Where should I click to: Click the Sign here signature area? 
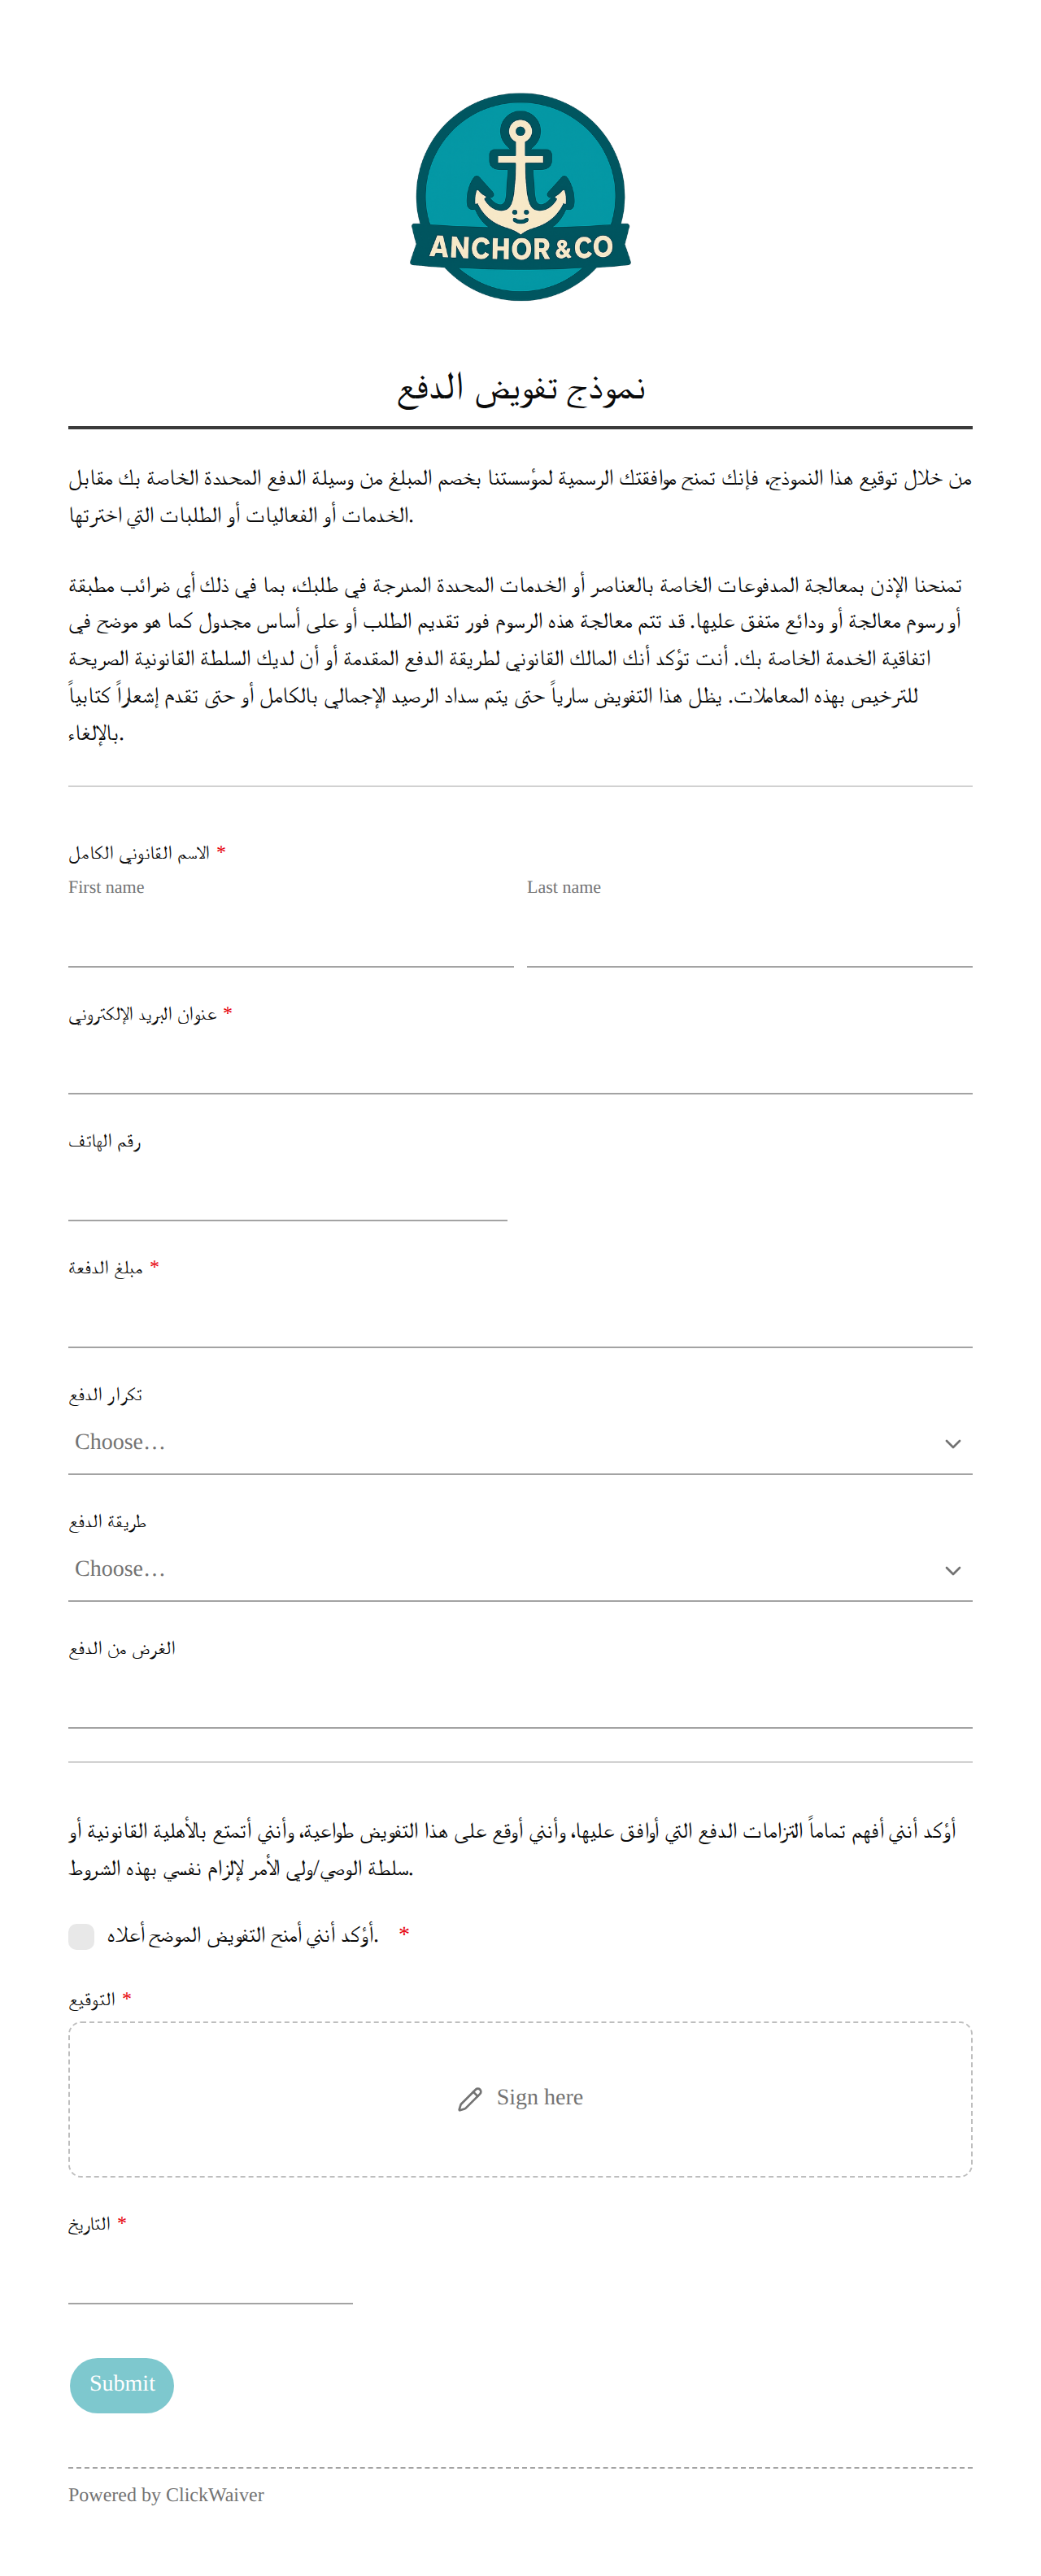click(520, 2099)
